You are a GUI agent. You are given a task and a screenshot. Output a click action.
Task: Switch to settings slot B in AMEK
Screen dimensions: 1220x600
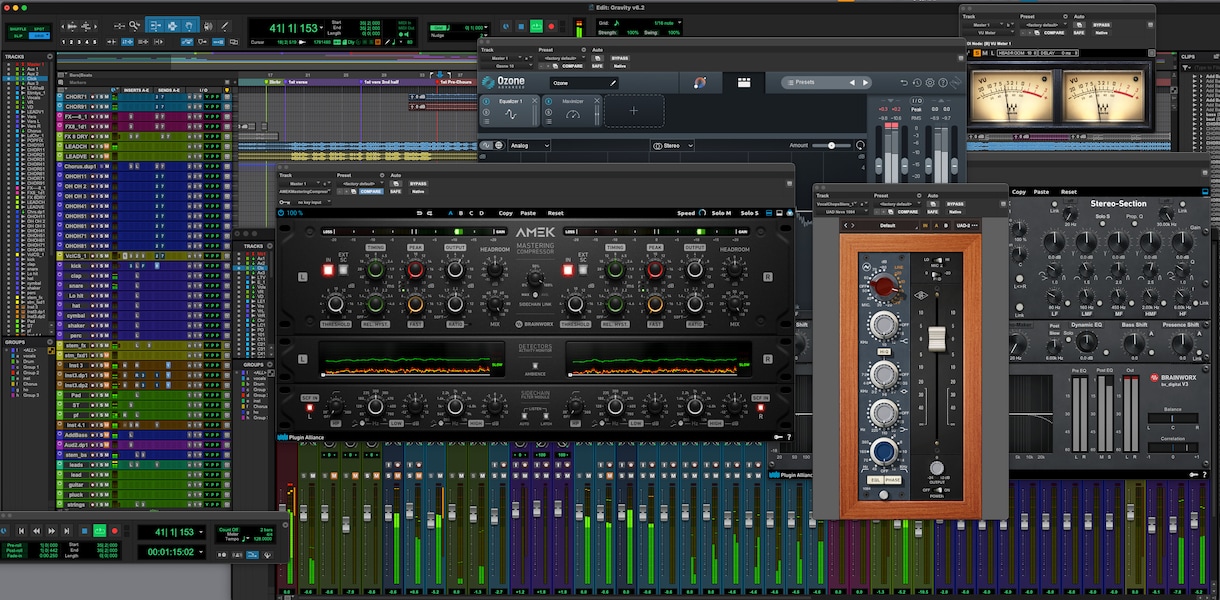461,213
